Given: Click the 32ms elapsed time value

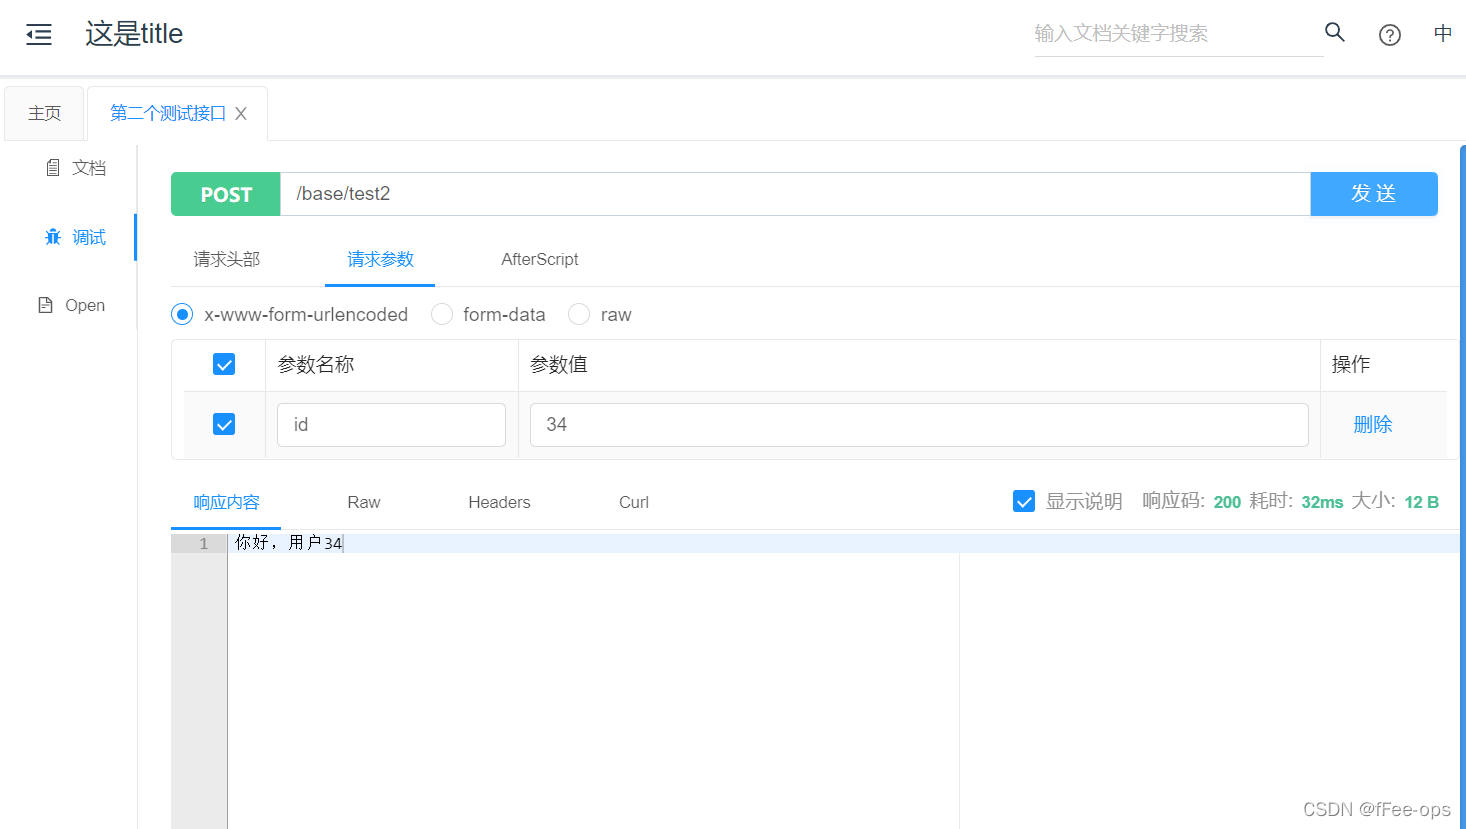Looking at the screenshot, I should click(1322, 502).
